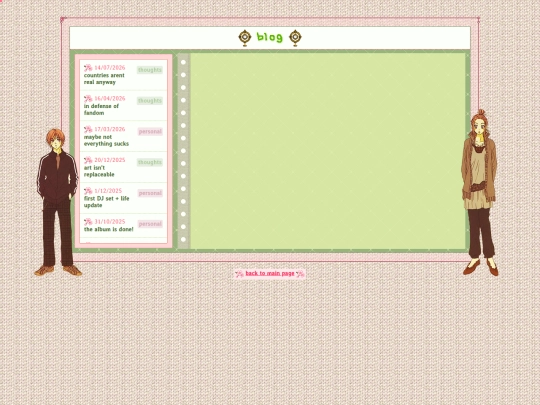Click the date 17/03/2026
The image size is (540, 405).
(x=110, y=129)
